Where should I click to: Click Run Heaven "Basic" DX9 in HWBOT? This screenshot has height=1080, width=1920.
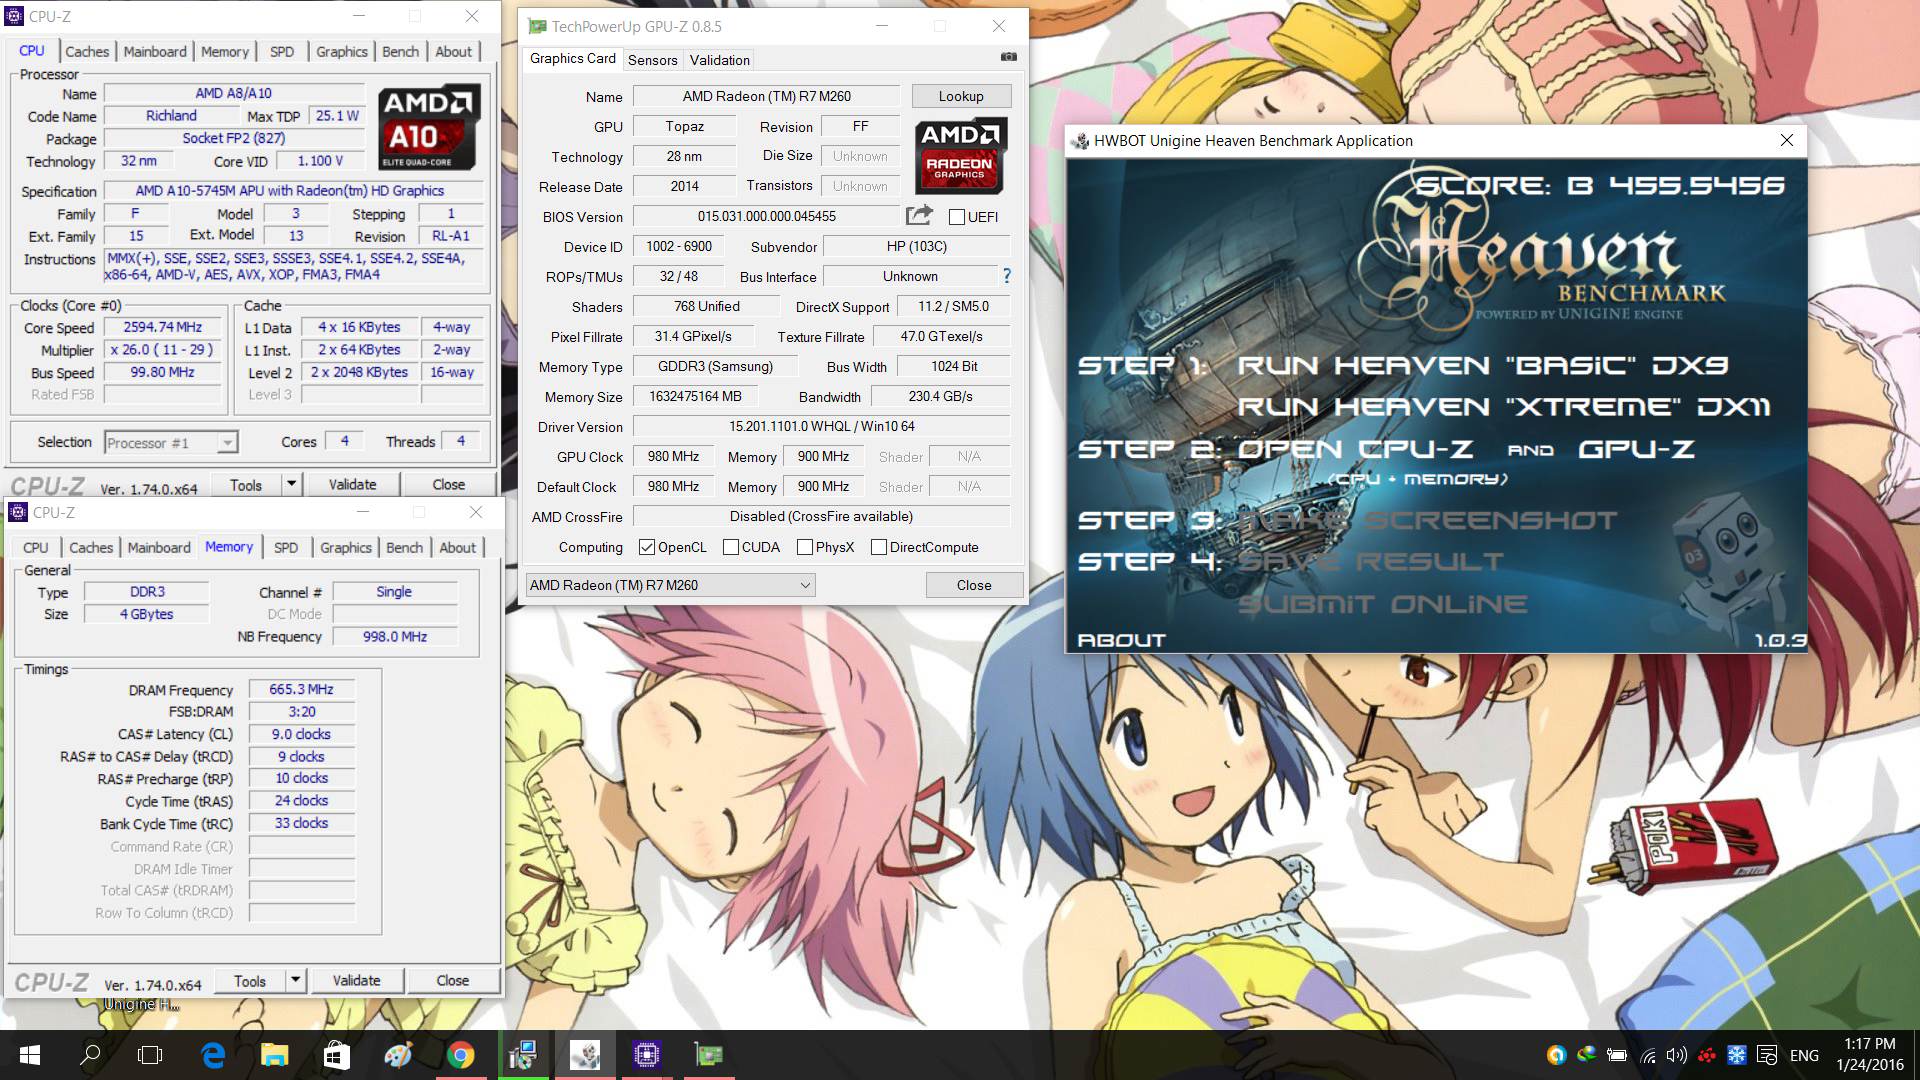pos(1483,365)
